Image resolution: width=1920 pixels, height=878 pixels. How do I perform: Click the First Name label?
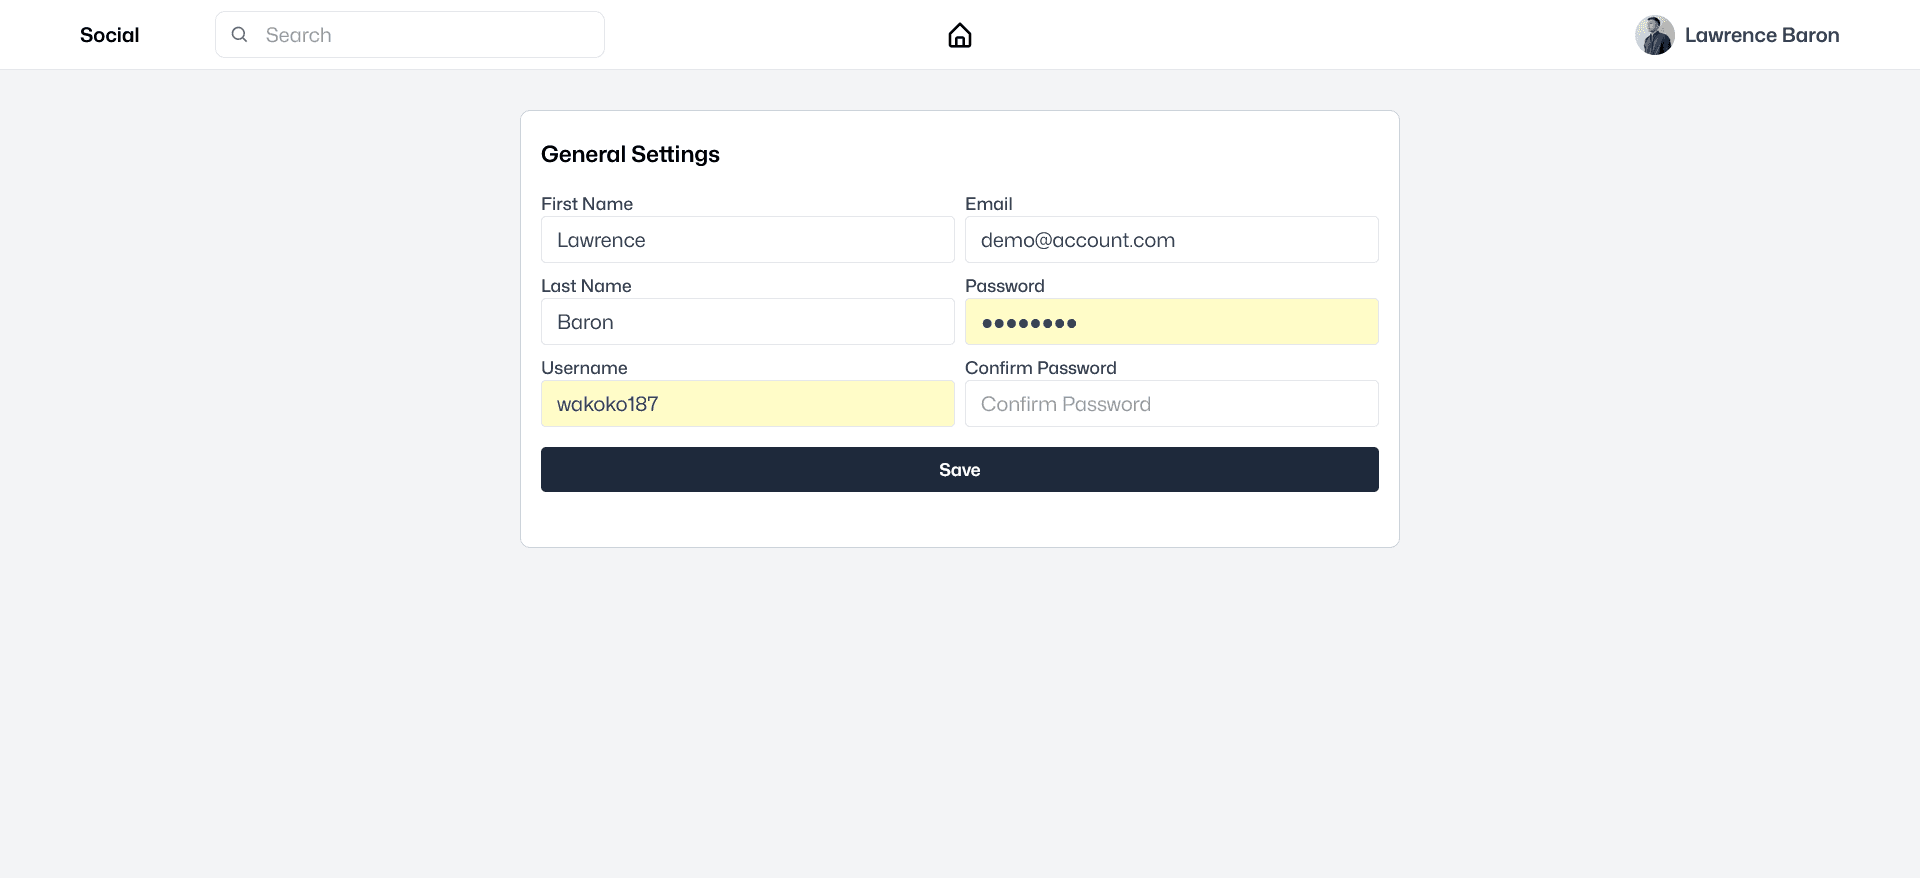point(587,204)
